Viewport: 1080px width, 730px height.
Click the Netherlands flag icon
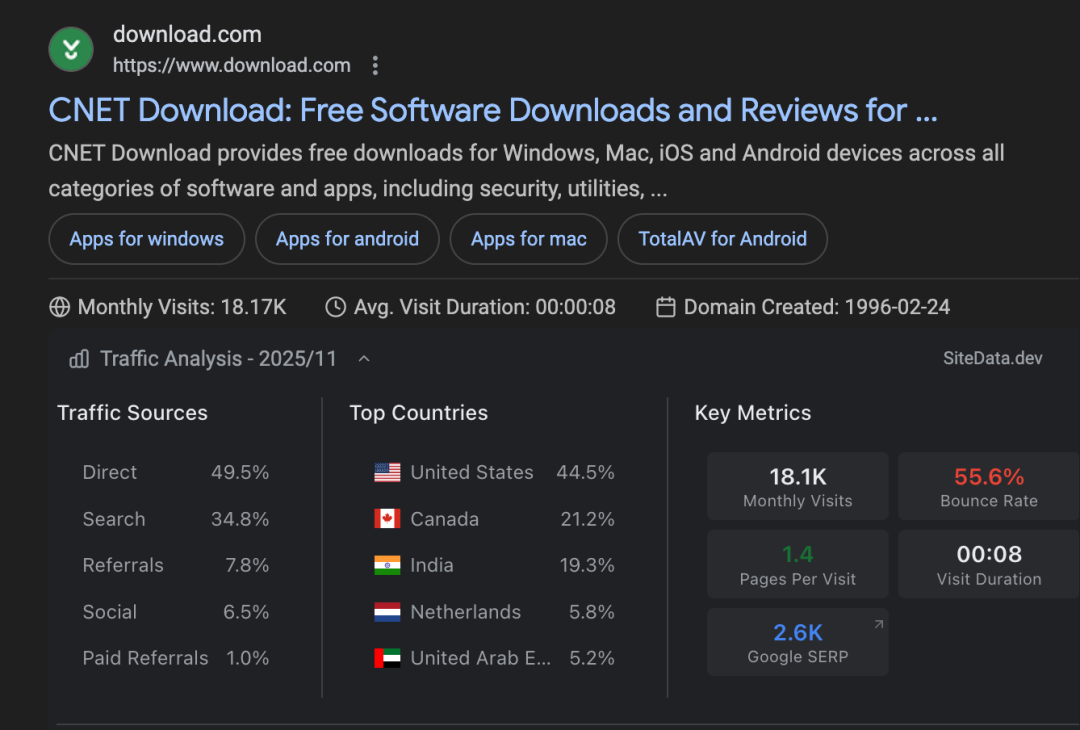(x=387, y=612)
